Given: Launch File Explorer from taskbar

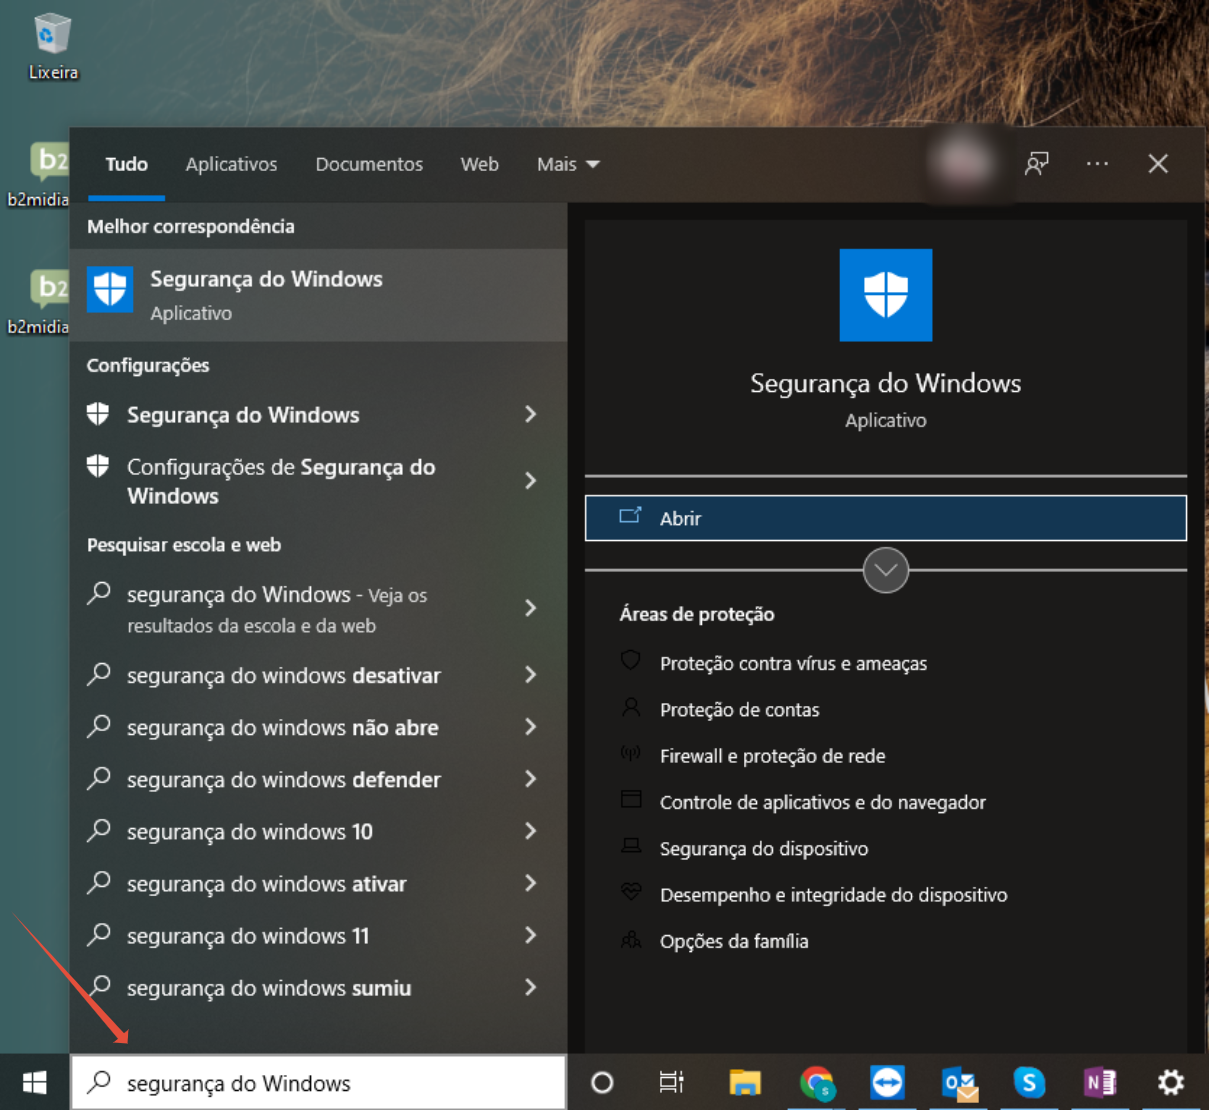Looking at the screenshot, I should [745, 1082].
